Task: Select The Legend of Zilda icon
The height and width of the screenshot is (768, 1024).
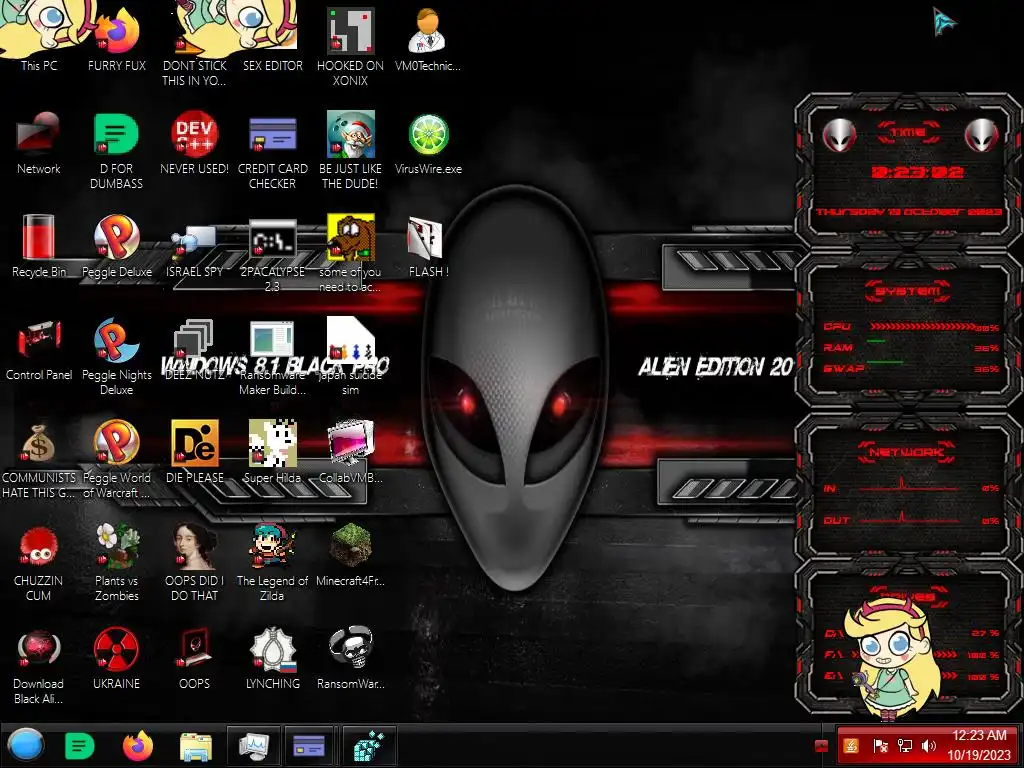Action: click(x=272, y=562)
